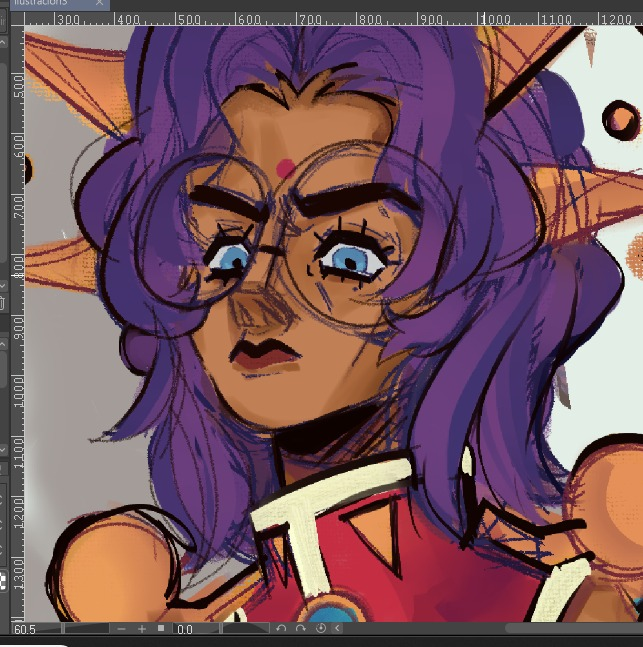The image size is (643, 647).
Task: Click the red bindi dot on the canvas
Action: point(285,169)
